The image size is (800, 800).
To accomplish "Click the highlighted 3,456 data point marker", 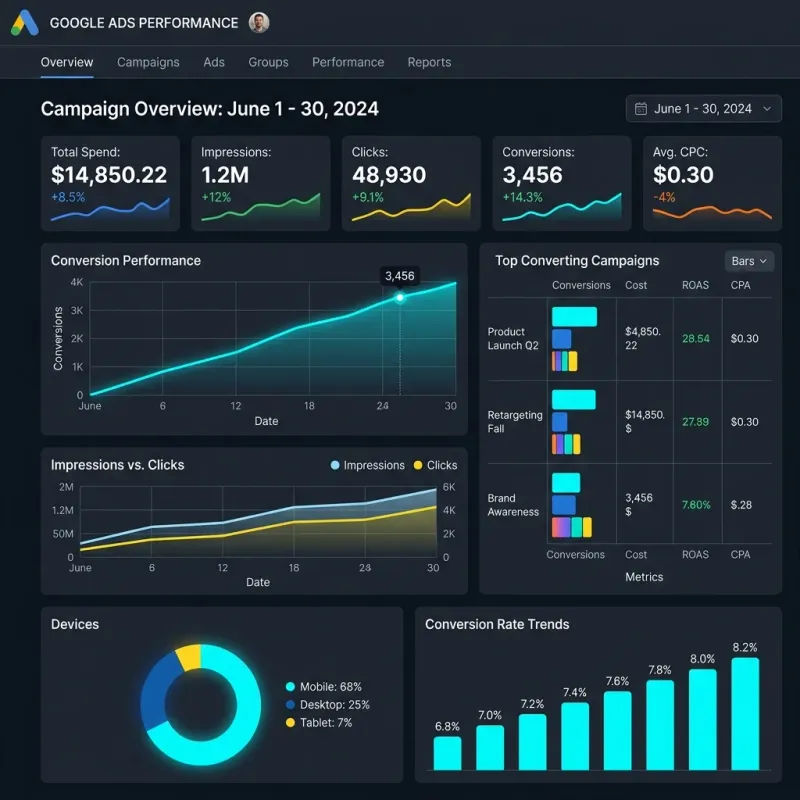I will coord(400,297).
